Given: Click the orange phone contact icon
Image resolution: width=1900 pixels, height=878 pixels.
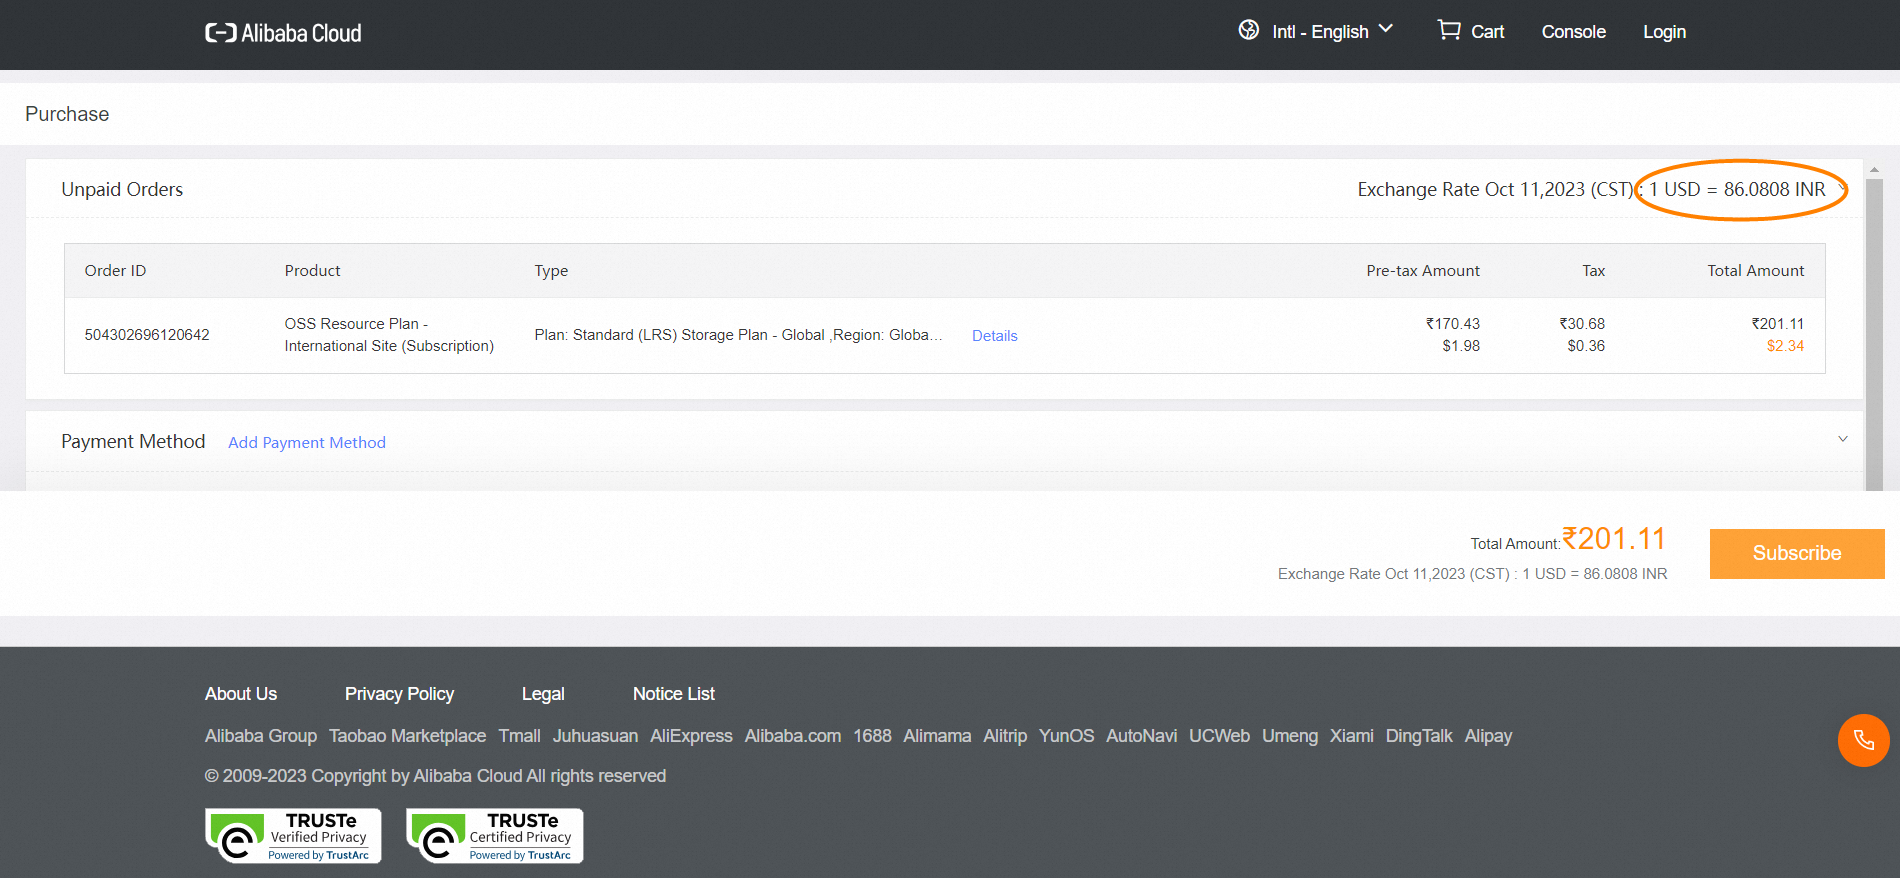Looking at the screenshot, I should click(1863, 740).
